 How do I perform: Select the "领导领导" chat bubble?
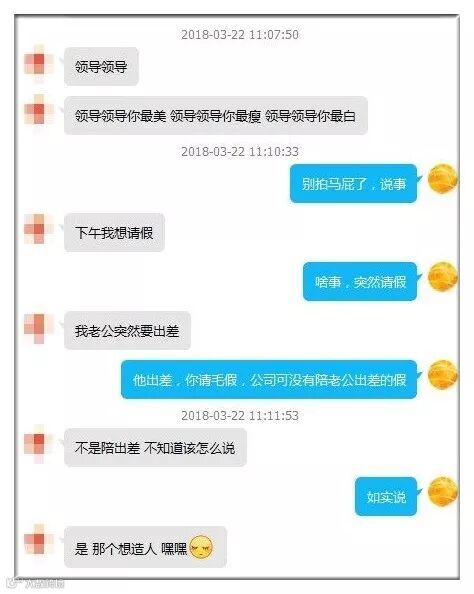pyautogui.click(x=101, y=66)
